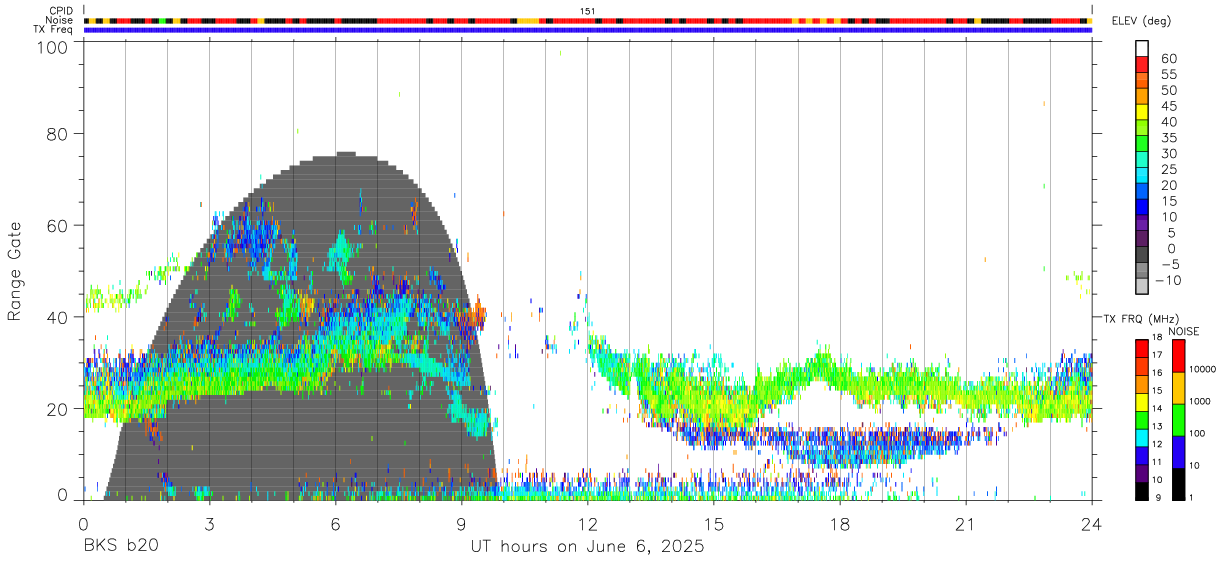The image size is (1228, 567).
Task: Click the "40" range gate tick label
Action: pos(57,317)
